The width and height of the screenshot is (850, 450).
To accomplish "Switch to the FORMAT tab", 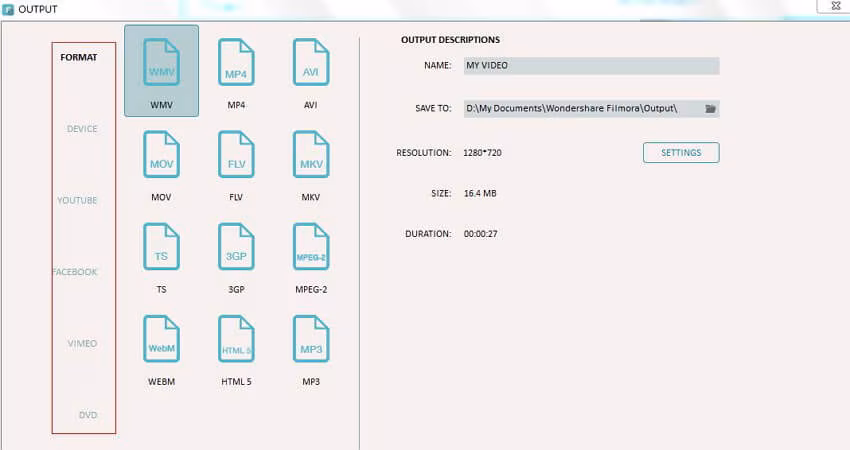I will pos(79,57).
